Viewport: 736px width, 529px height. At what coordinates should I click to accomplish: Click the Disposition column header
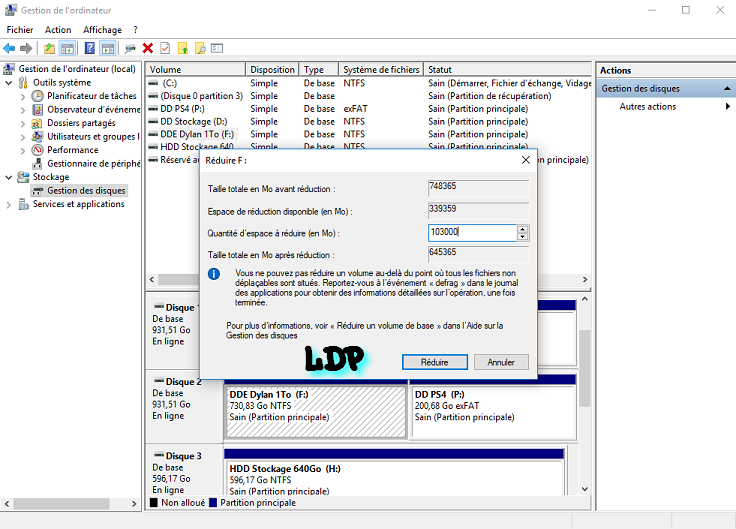pos(272,69)
